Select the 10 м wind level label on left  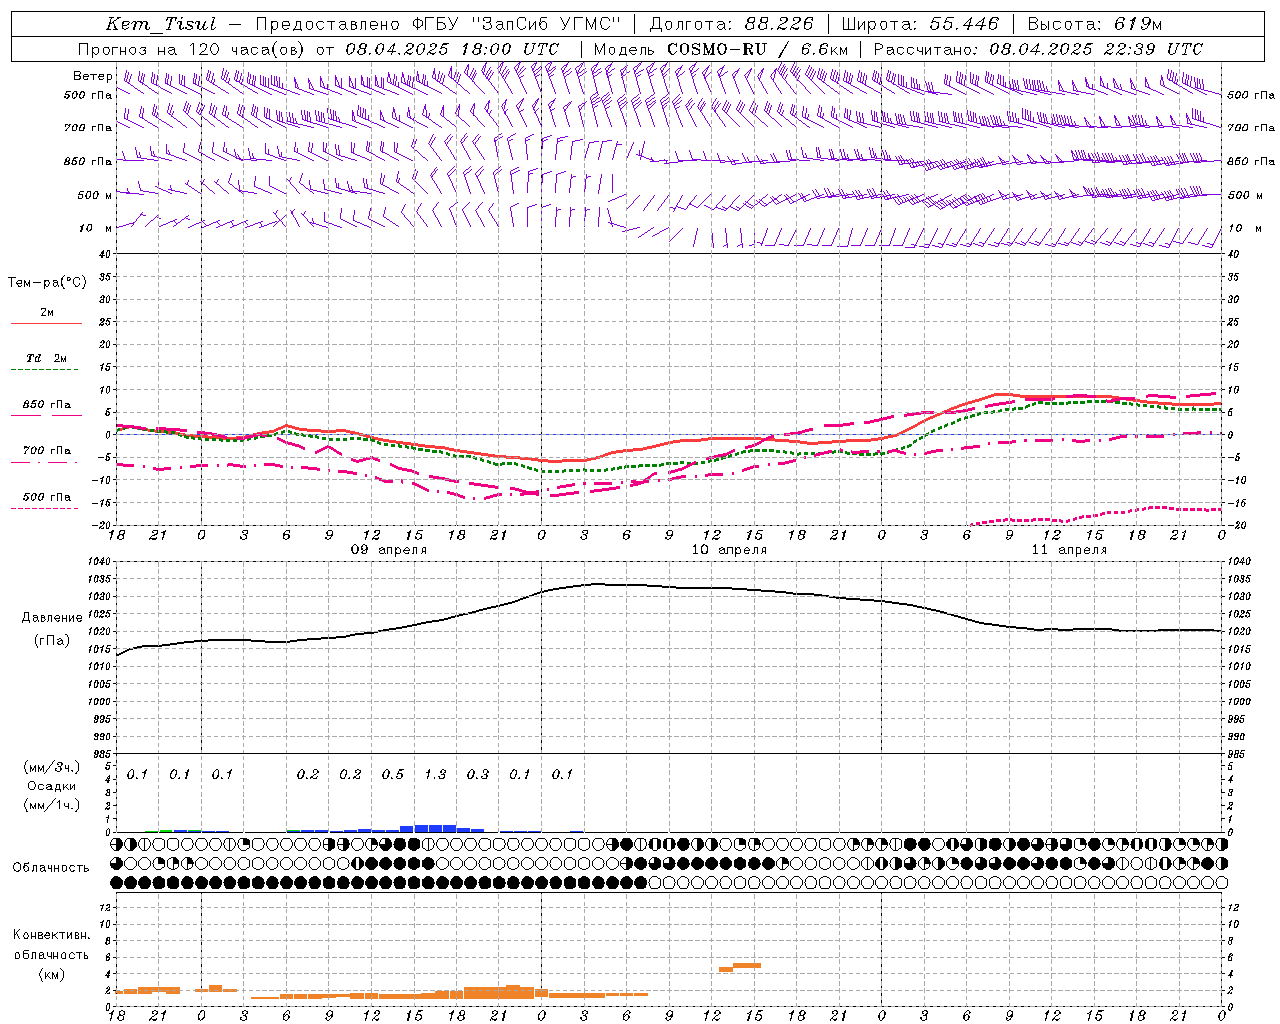(x=95, y=228)
